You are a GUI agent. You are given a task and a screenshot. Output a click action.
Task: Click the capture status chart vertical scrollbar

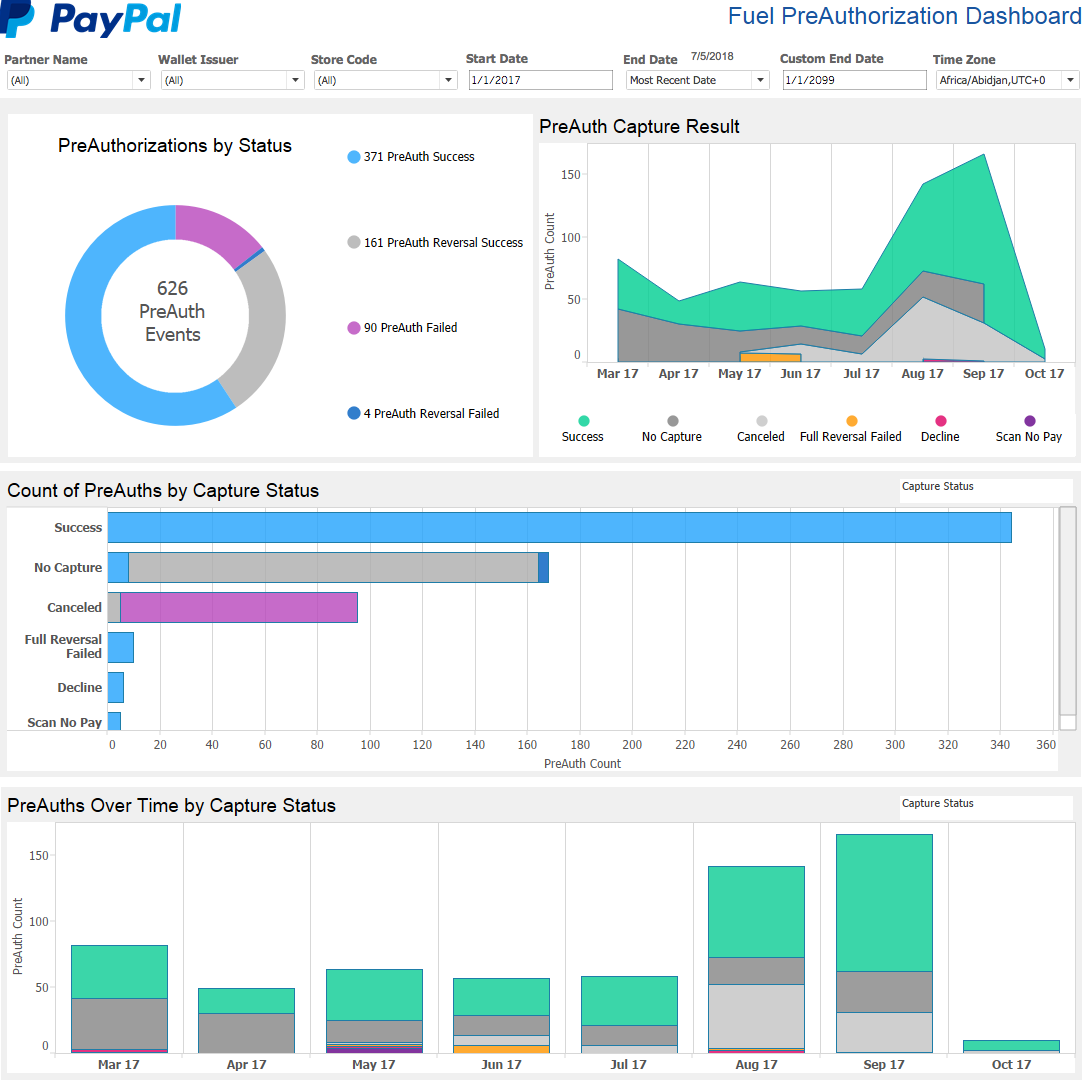[1067, 610]
